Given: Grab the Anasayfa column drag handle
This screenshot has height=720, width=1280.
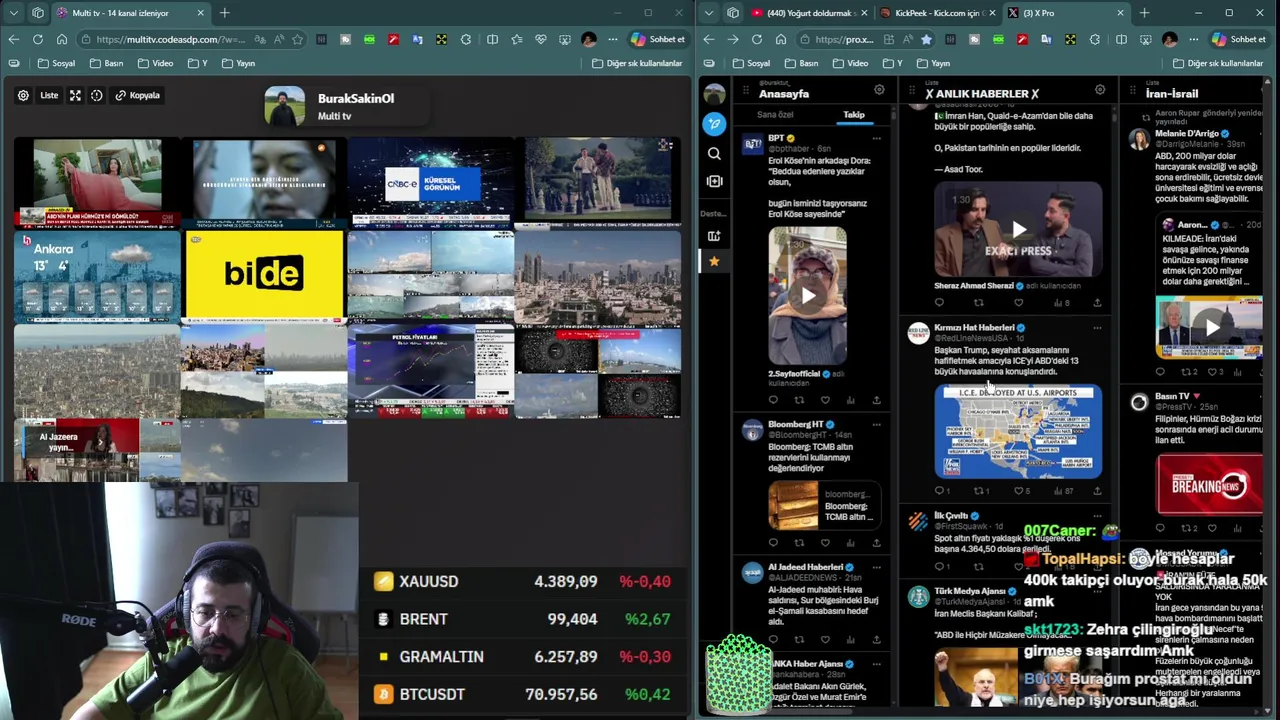Looking at the screenshot, I should click(746, 91).
